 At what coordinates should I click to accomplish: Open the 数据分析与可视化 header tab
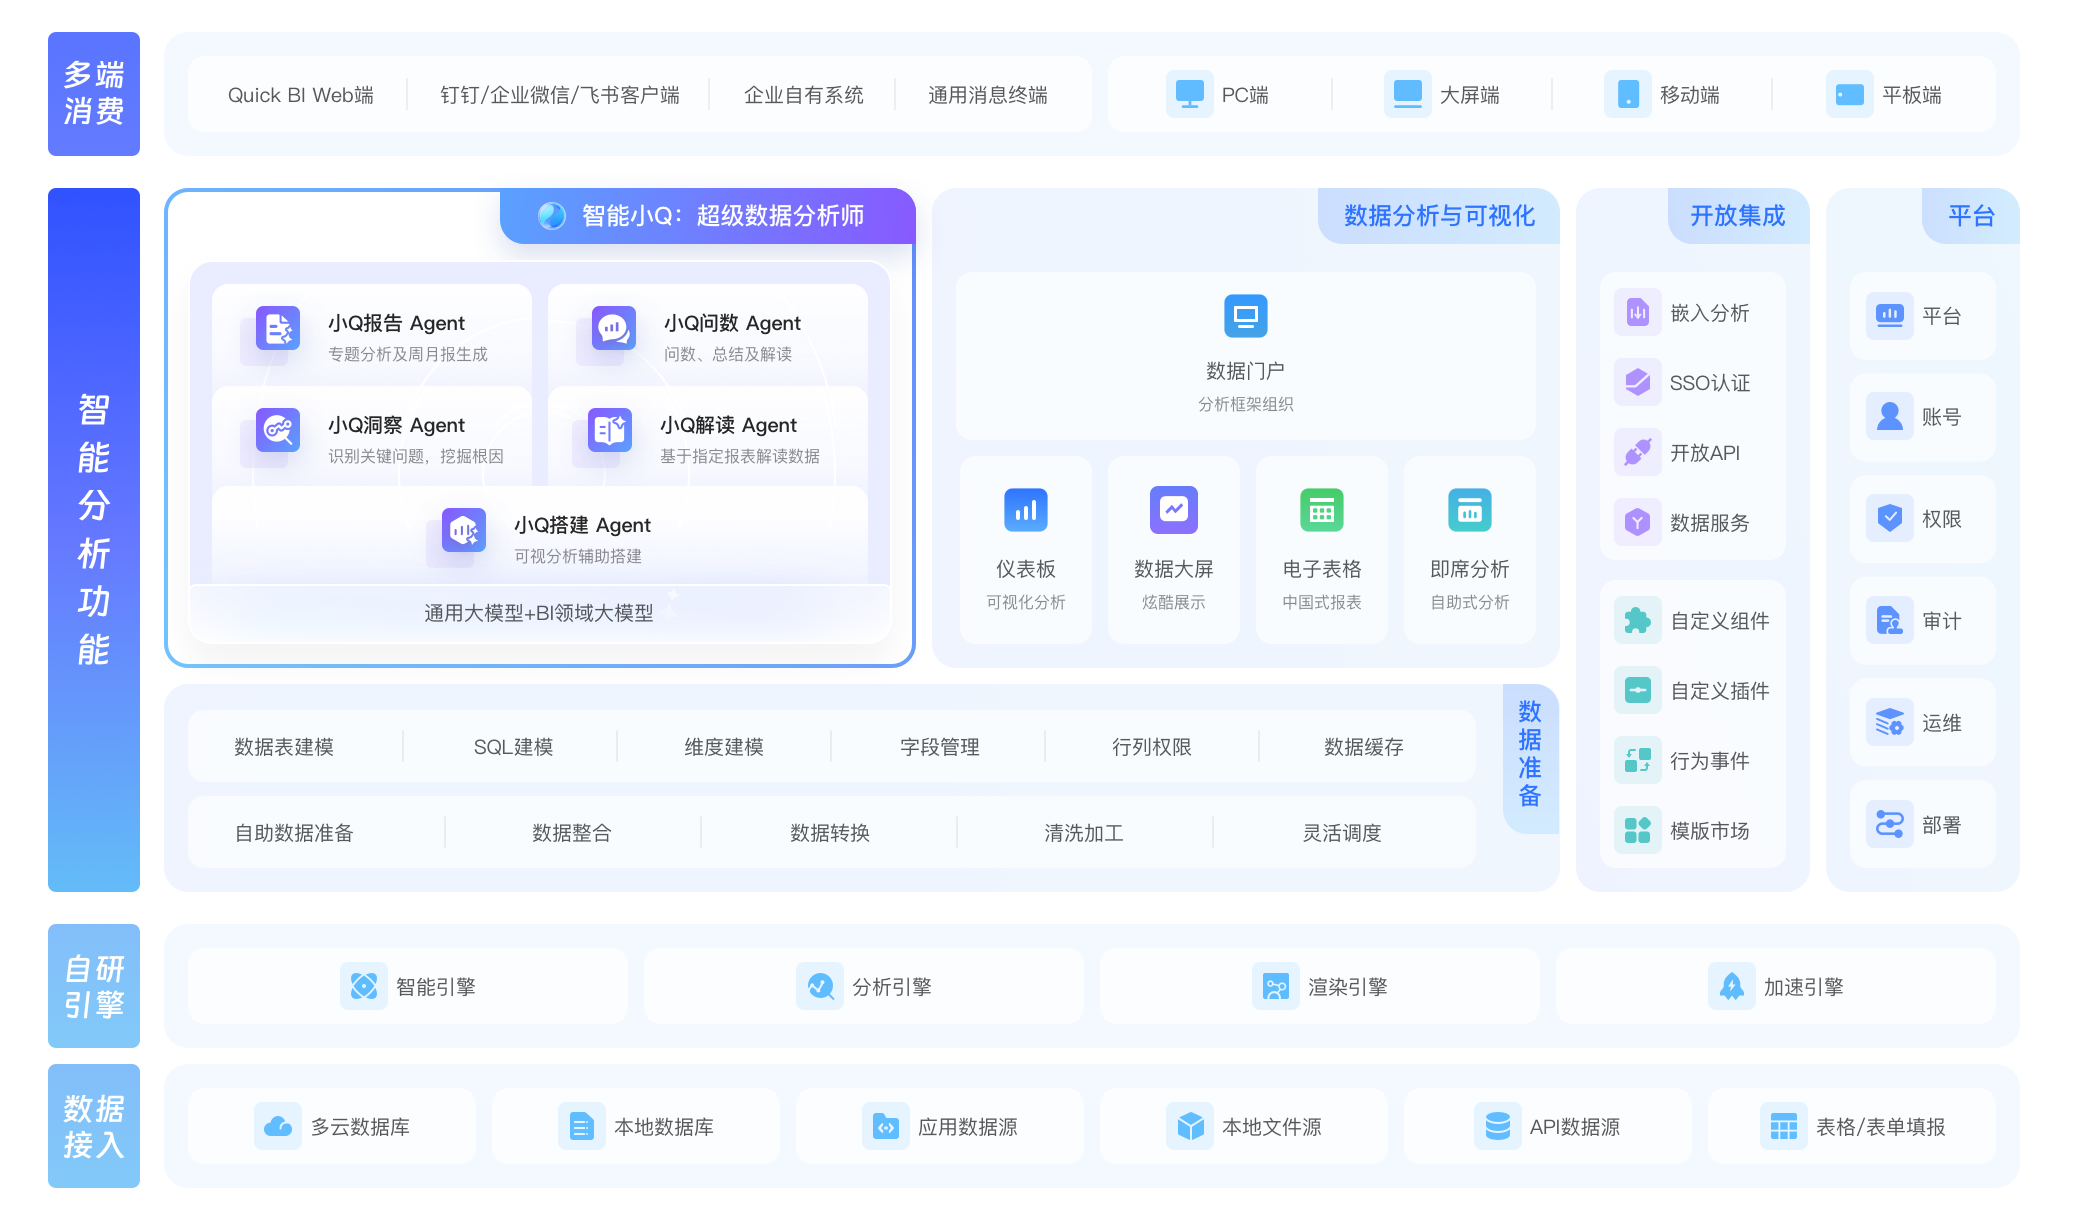point(1439,215)
